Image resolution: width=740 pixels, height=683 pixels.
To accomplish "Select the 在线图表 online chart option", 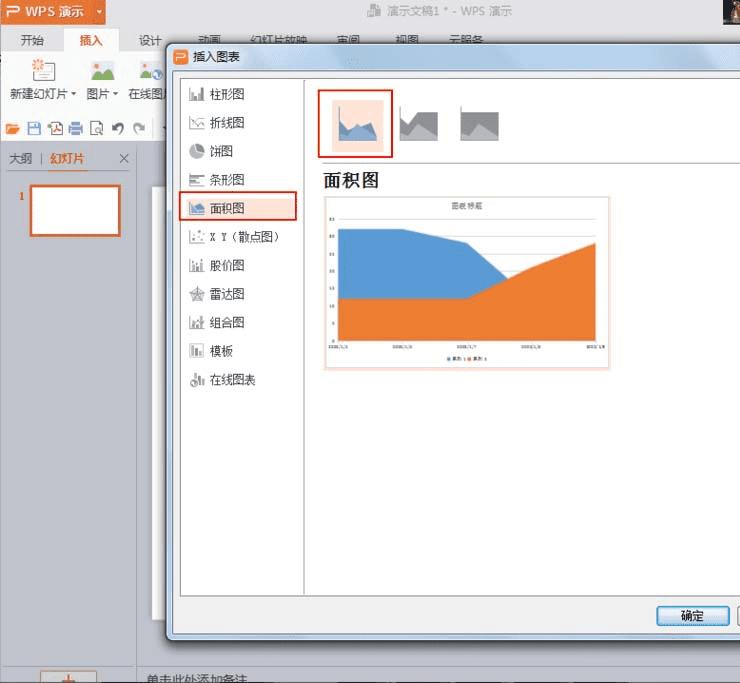I will (223, 379).
